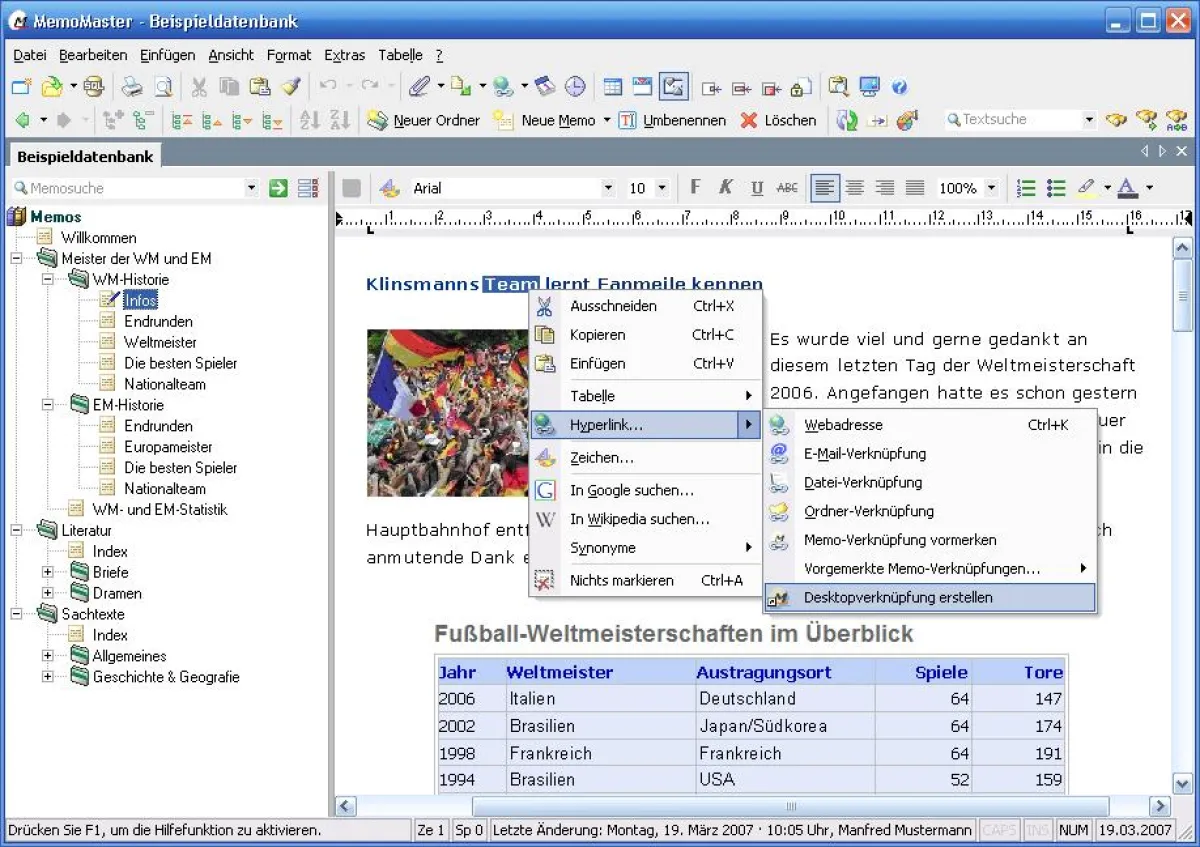Click the paperclip attachment icon

pyautogui.click(x=419, y=86)
